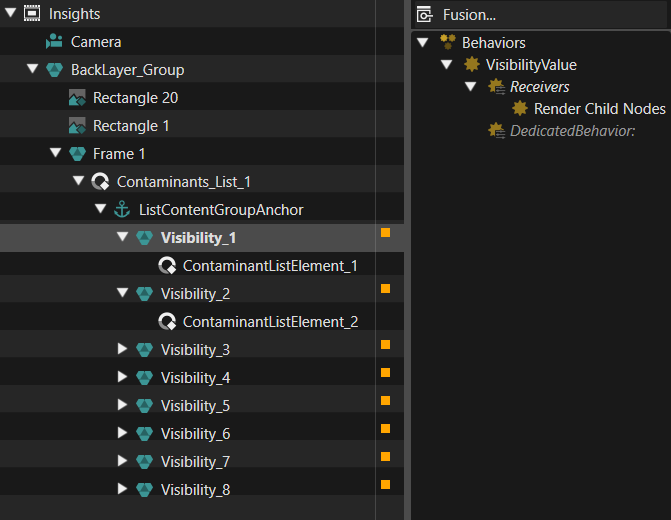The image size is (671, 520).
Task: Collapse the Receivers section
Action: [x=471, y=86]
